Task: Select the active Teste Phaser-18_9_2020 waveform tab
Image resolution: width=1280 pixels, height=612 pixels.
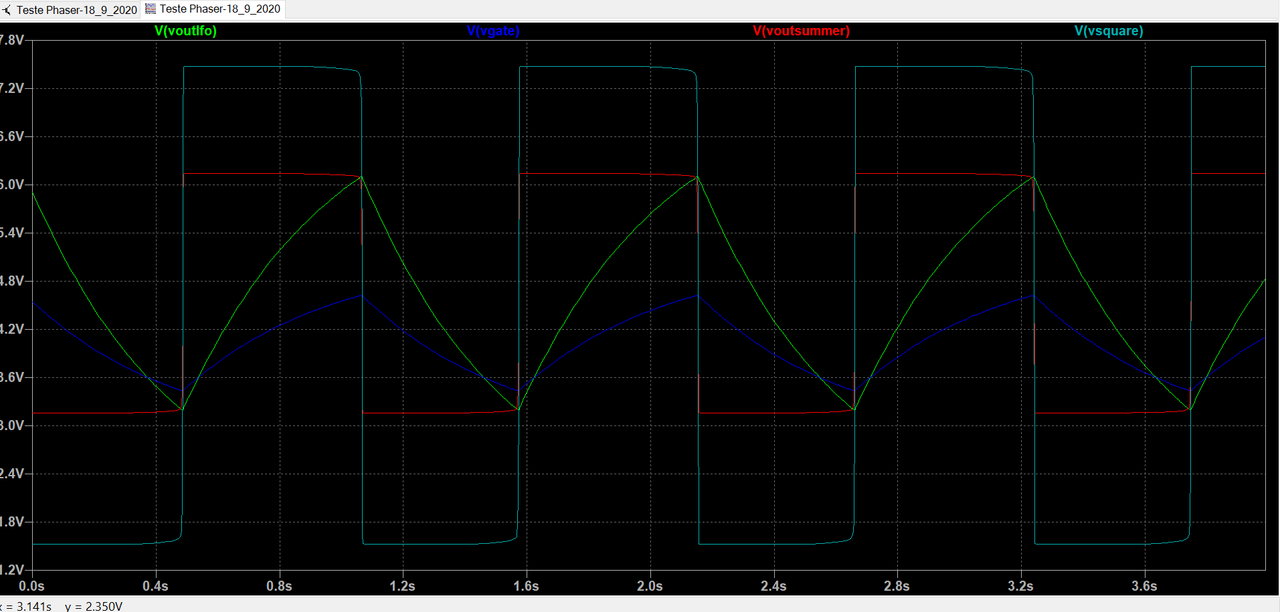Action: (214, 9)
